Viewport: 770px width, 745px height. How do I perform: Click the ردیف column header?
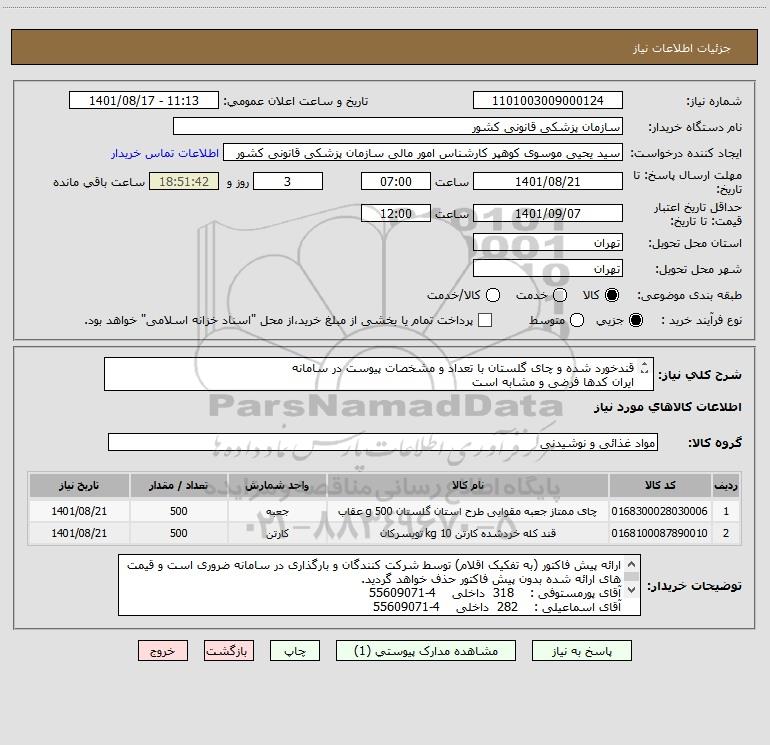[726, 485]
